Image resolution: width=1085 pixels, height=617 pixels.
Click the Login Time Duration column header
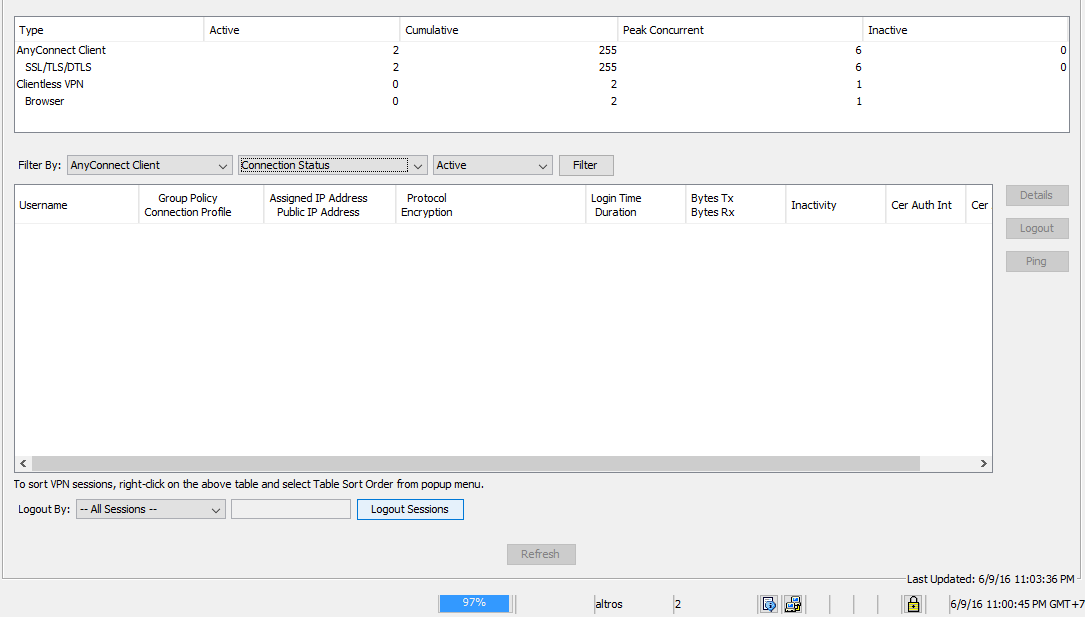pos(635,205)
